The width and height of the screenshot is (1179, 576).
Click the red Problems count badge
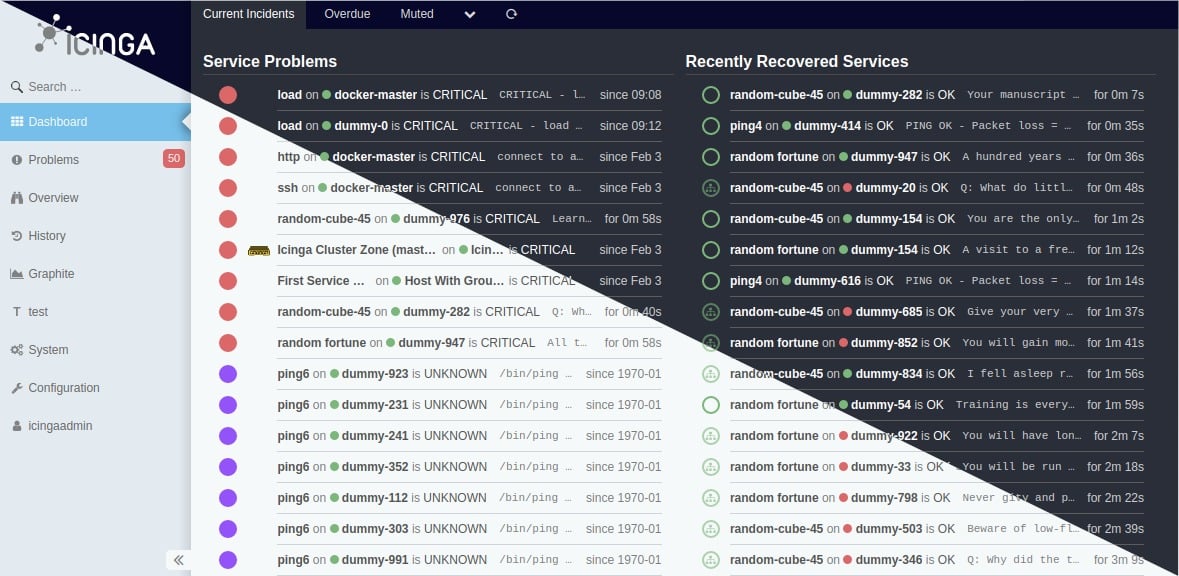coord(174,159)
